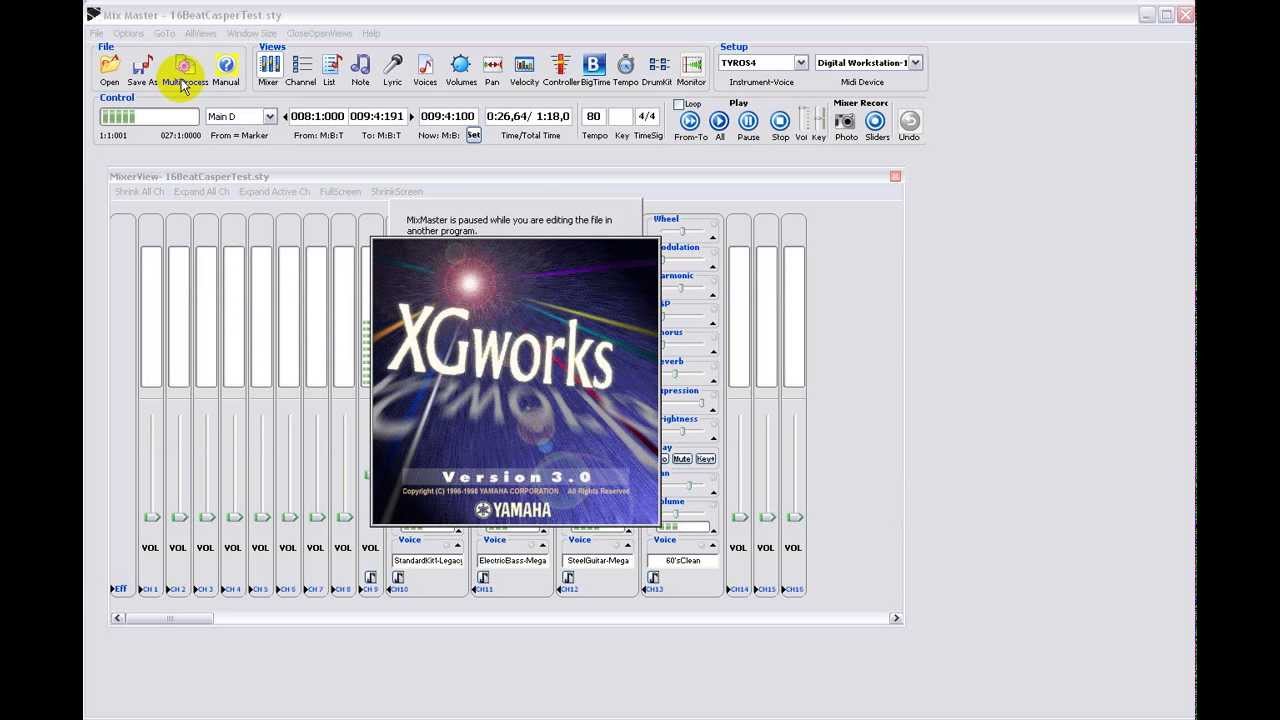
Task: Open the Digital Workstation-1 Midi Device dropdown
Action: coord(915,63)
